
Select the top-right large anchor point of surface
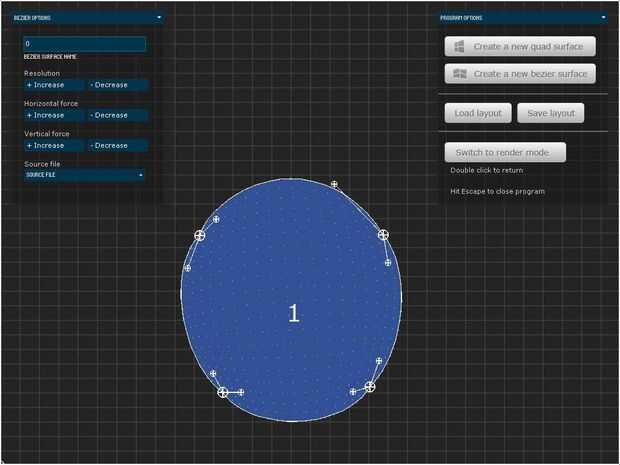(383, 235)
